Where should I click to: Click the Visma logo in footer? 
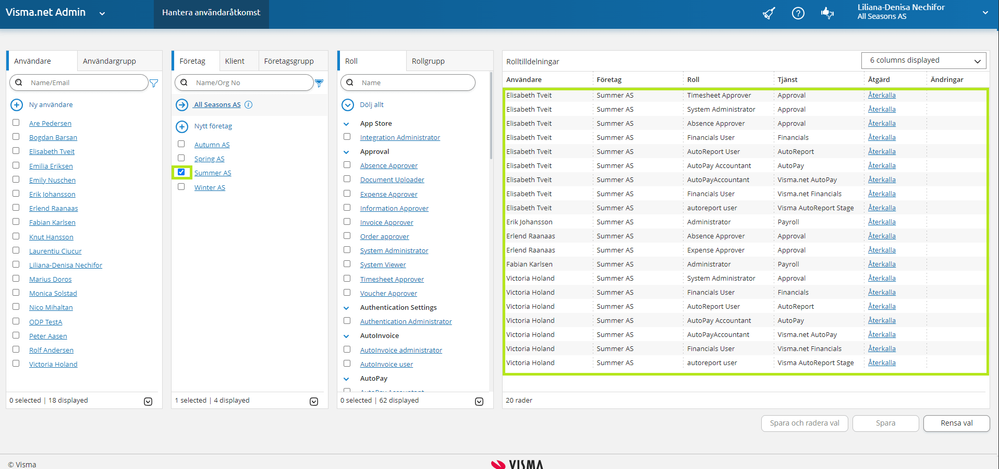click(x=517, y=465)
